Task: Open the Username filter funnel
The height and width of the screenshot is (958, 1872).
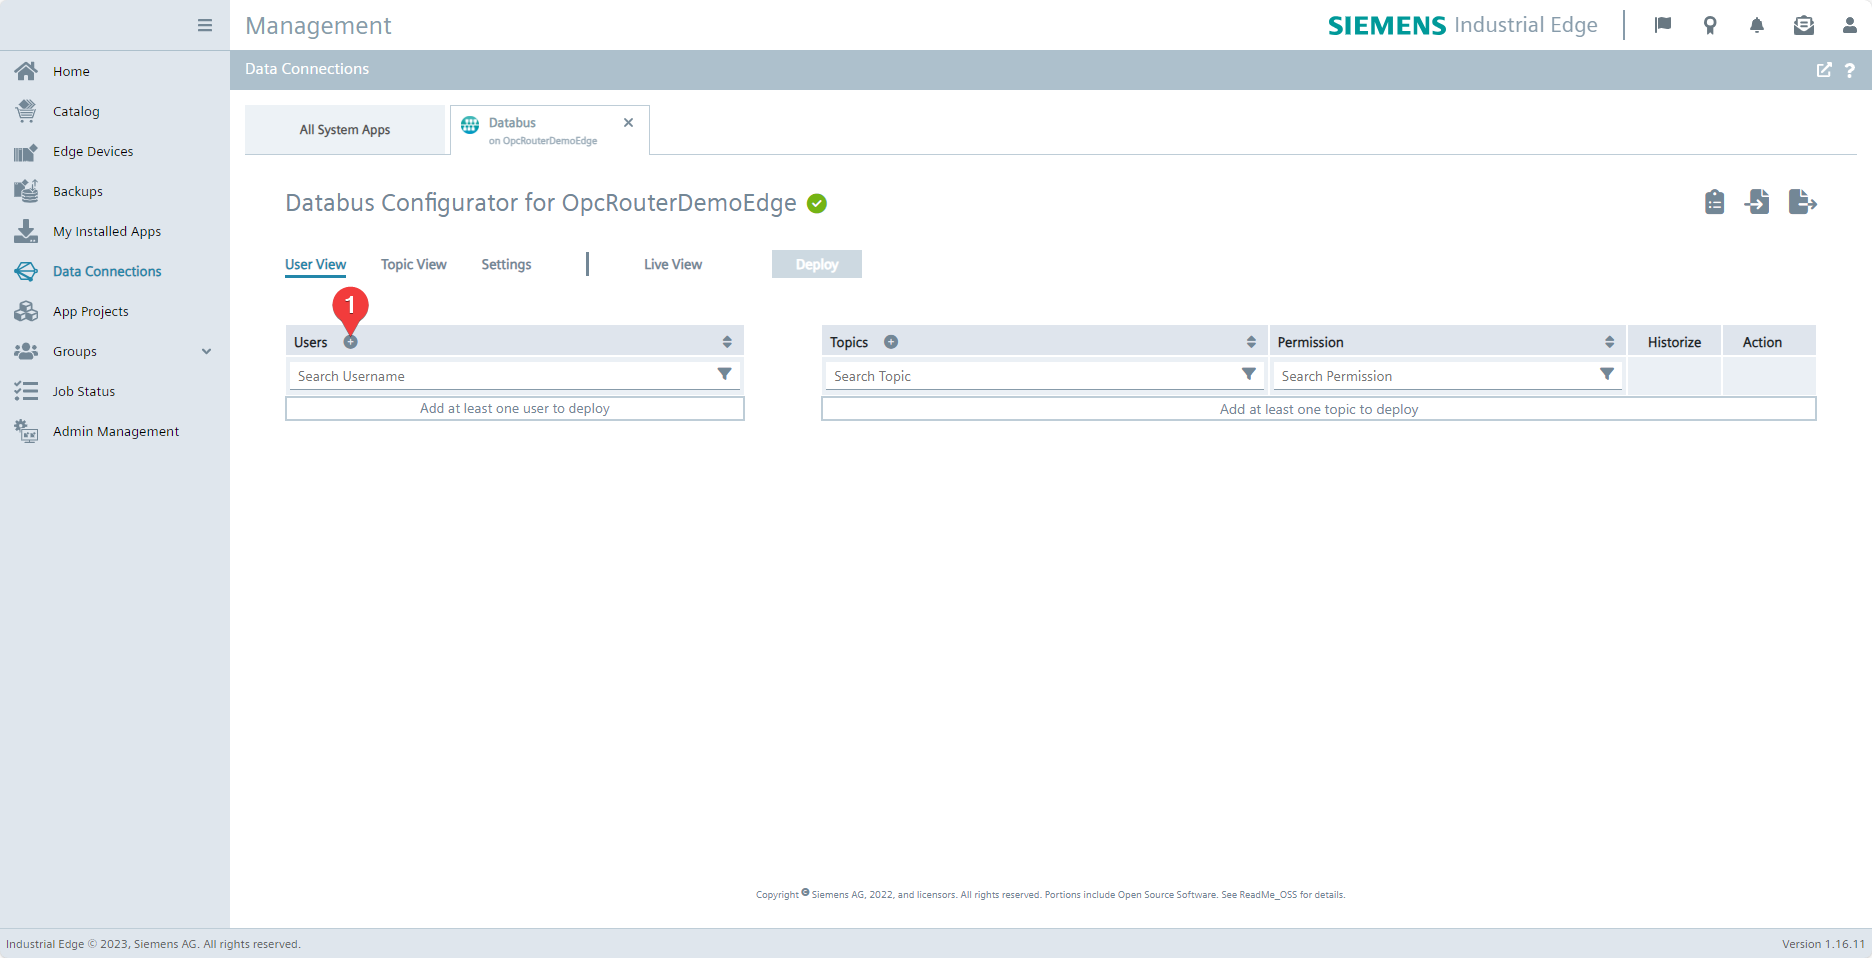Action: click(x=724, y=375)
